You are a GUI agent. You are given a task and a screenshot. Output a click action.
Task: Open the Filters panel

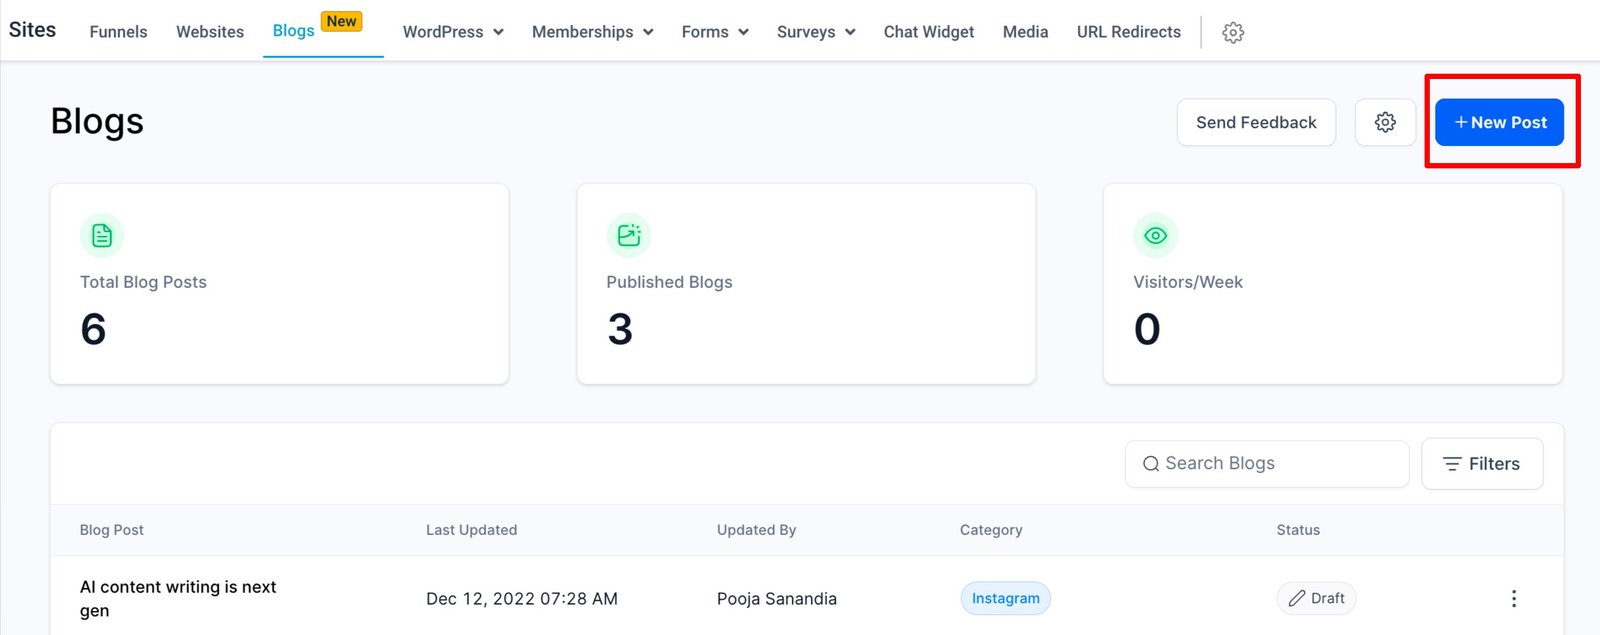point(1481,464)
